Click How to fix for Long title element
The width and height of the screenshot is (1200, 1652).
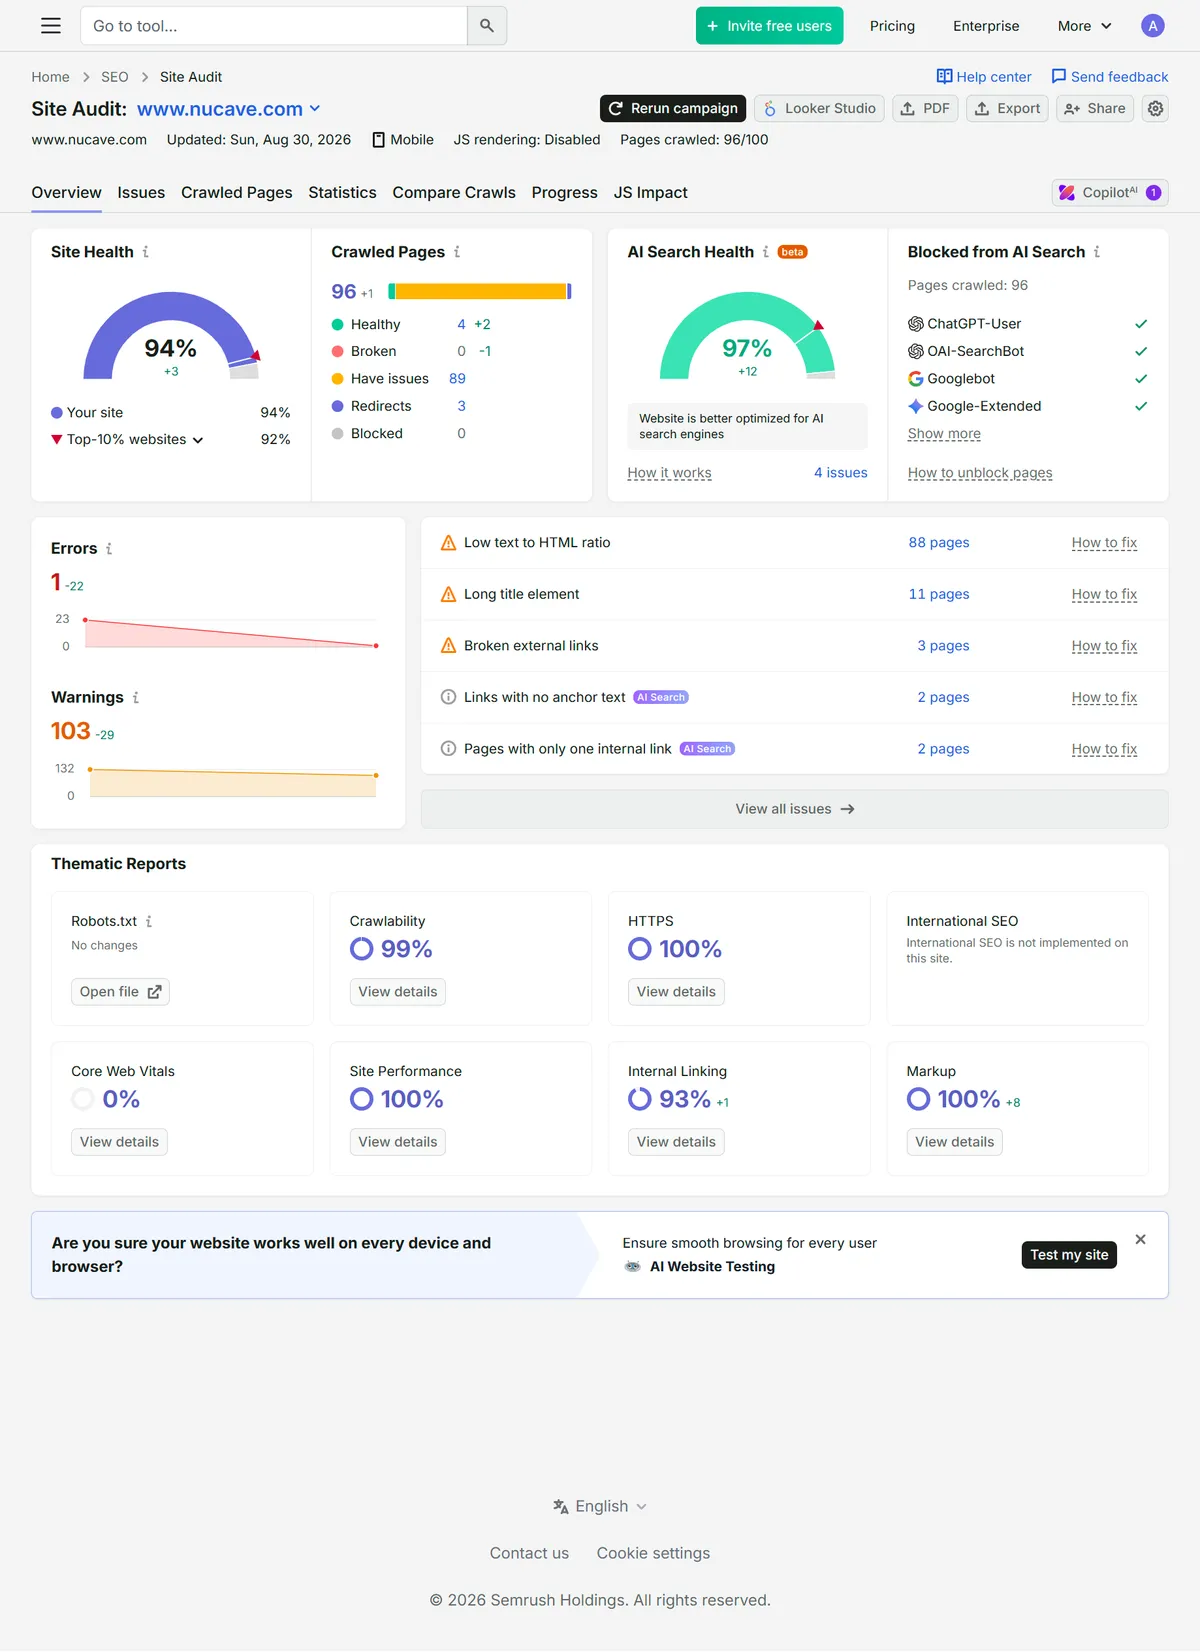(1104, 594)
